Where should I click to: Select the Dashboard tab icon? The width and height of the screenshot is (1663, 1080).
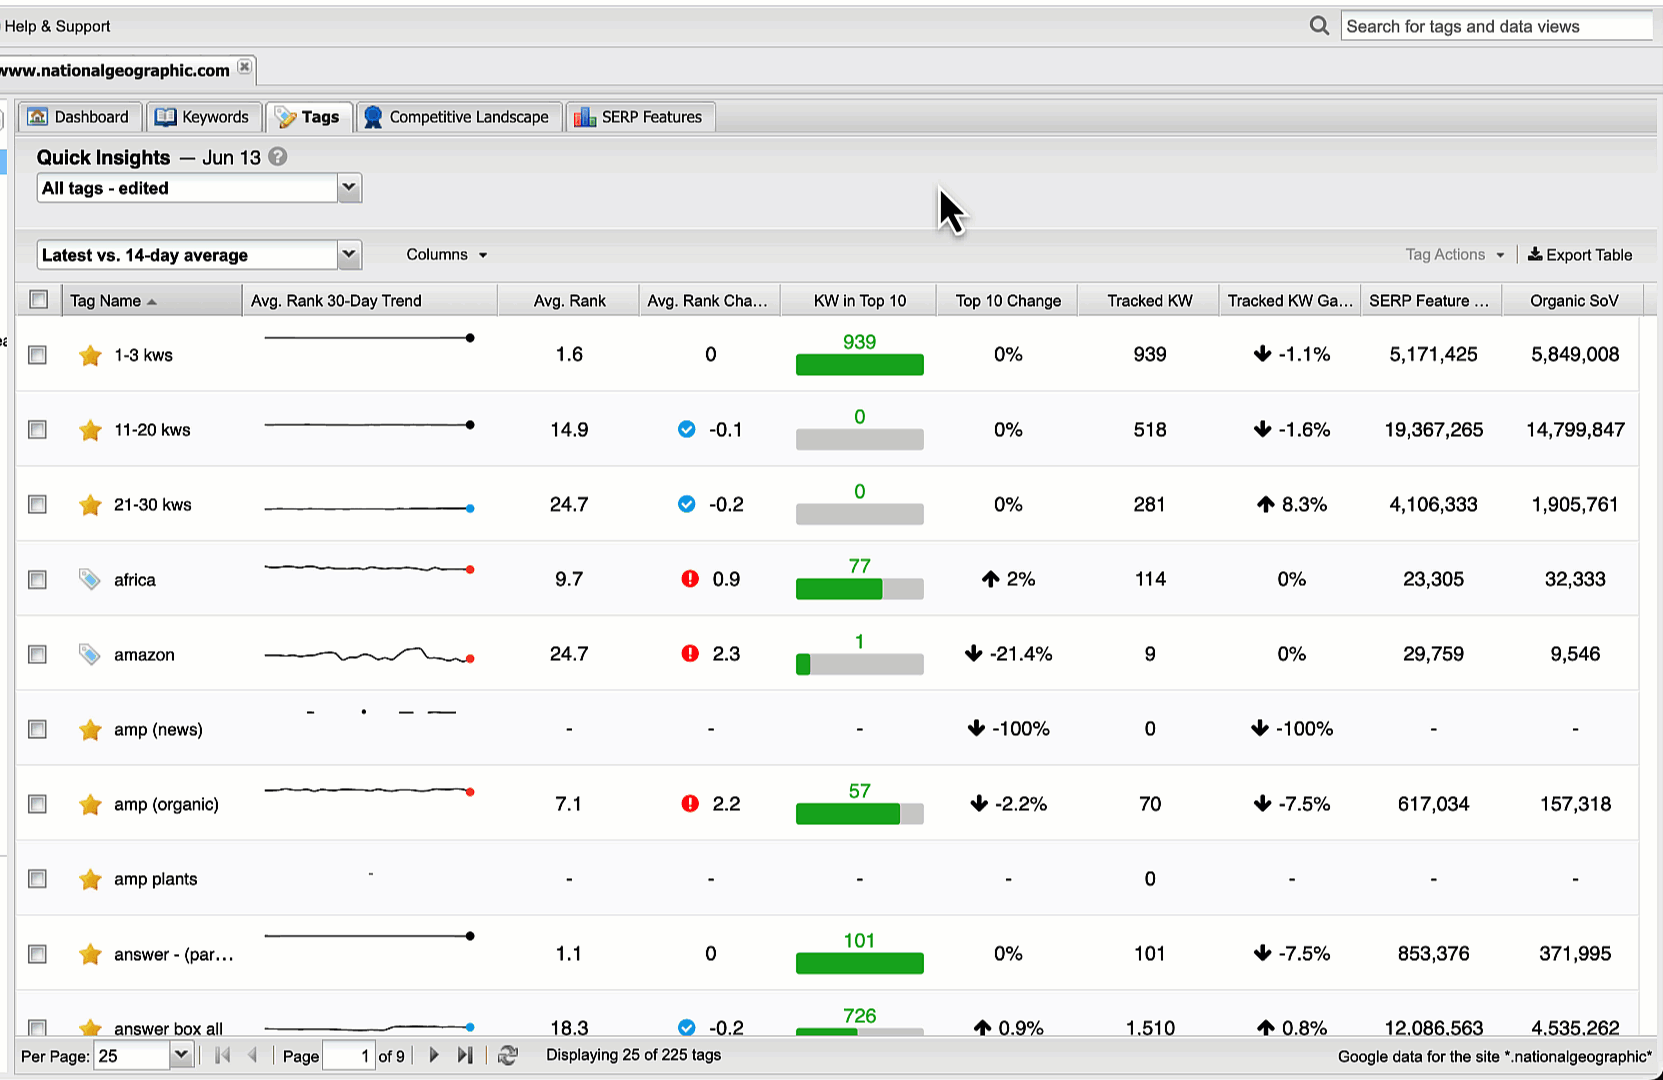pos(37,116)
